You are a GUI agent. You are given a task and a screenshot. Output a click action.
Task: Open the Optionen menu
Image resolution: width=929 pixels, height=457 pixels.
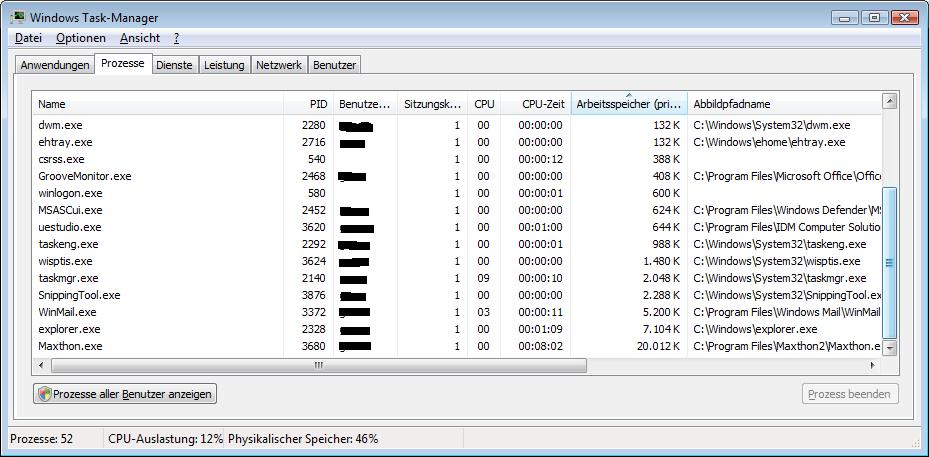click(x=81, y=38)
